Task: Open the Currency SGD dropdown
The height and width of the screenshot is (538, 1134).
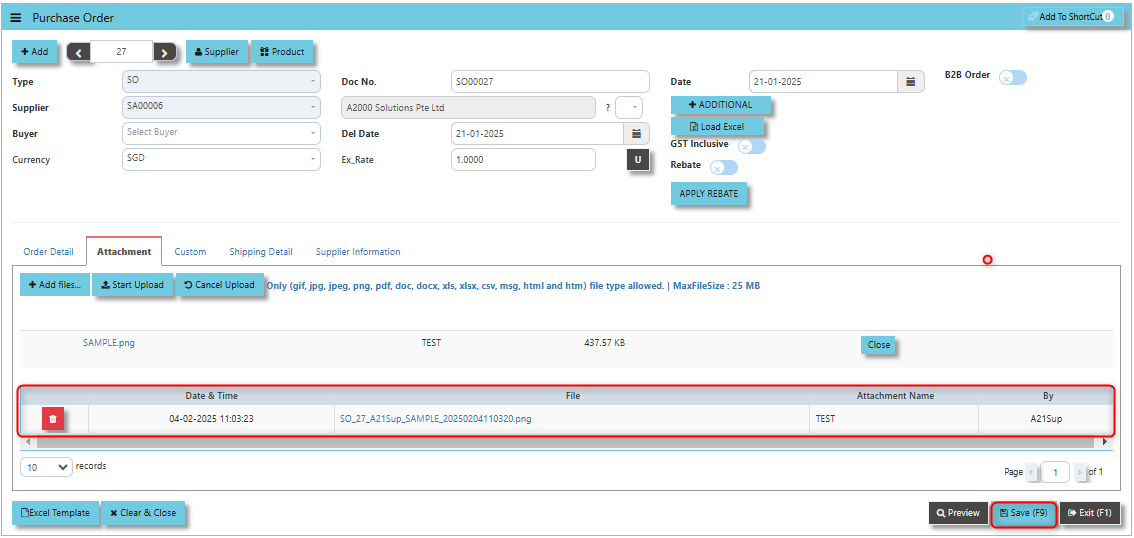Action: pyautogui.click(x=221, y=159)
